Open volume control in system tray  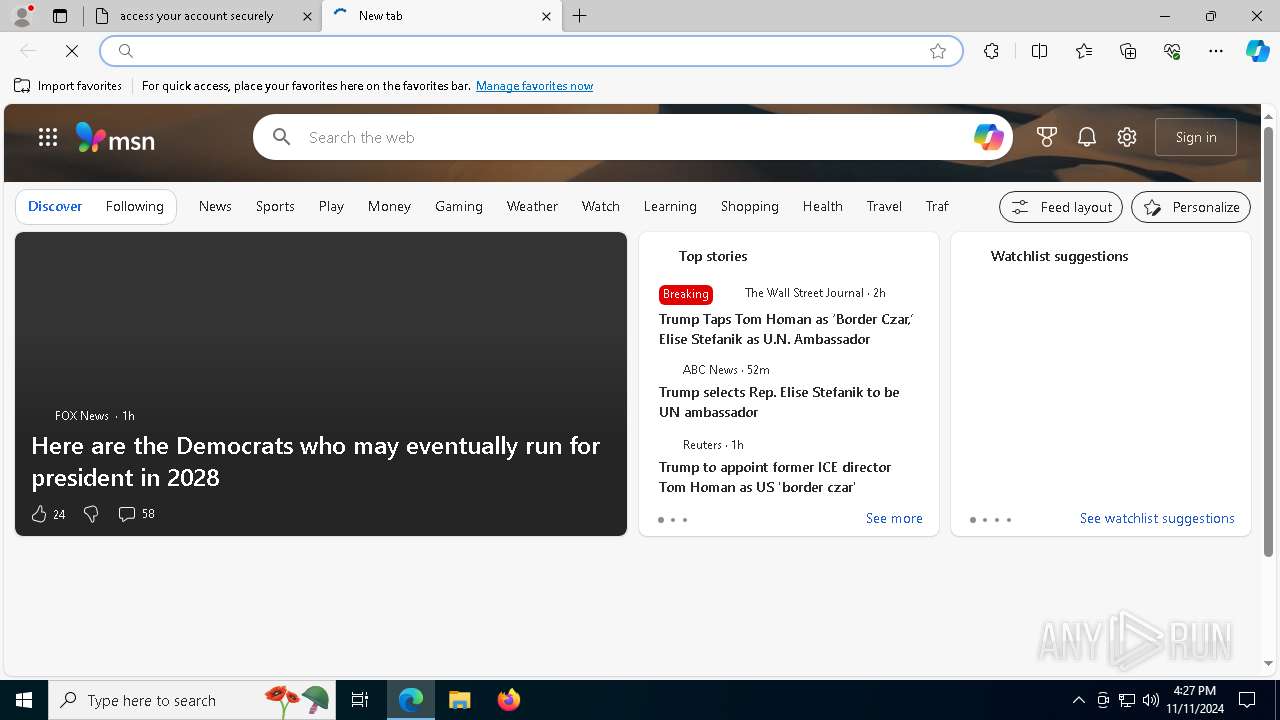[1150, 700]
